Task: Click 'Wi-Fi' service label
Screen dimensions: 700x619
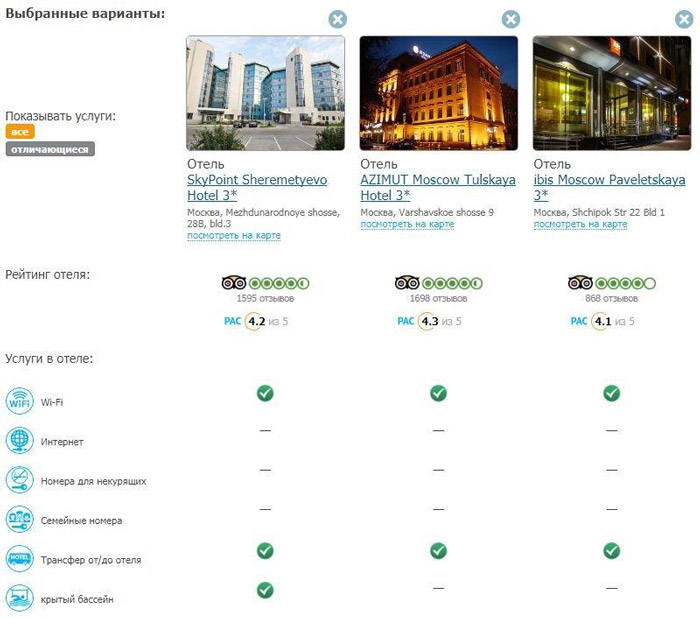Action: coord(52,402)
